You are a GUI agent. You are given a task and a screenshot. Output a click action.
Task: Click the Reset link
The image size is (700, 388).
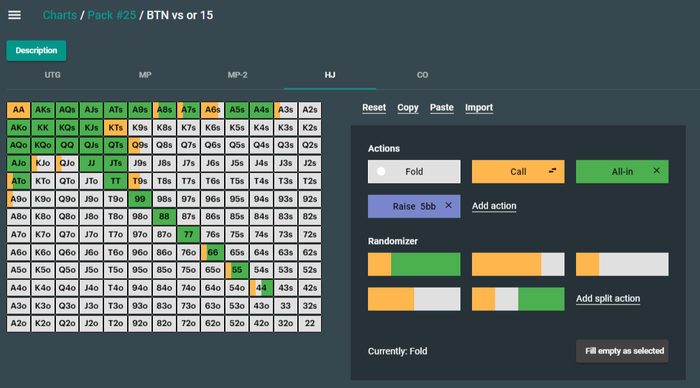(374, 108)
